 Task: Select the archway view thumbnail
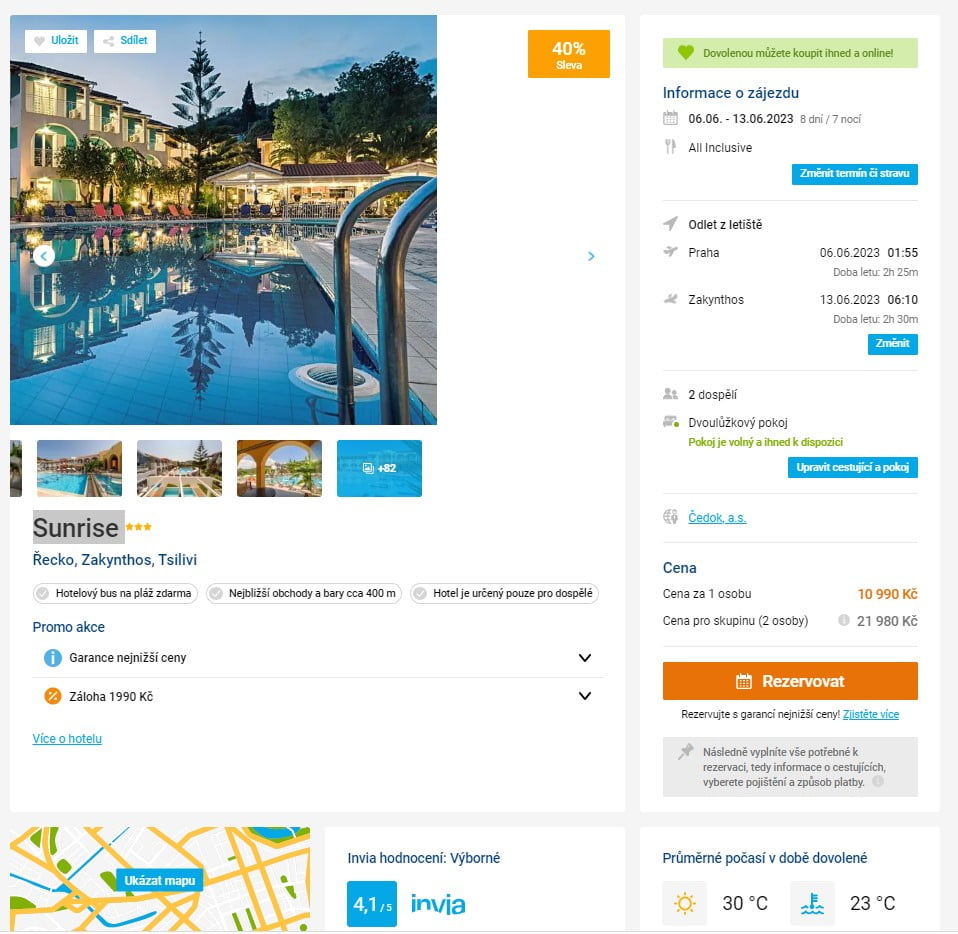(279, 468)
